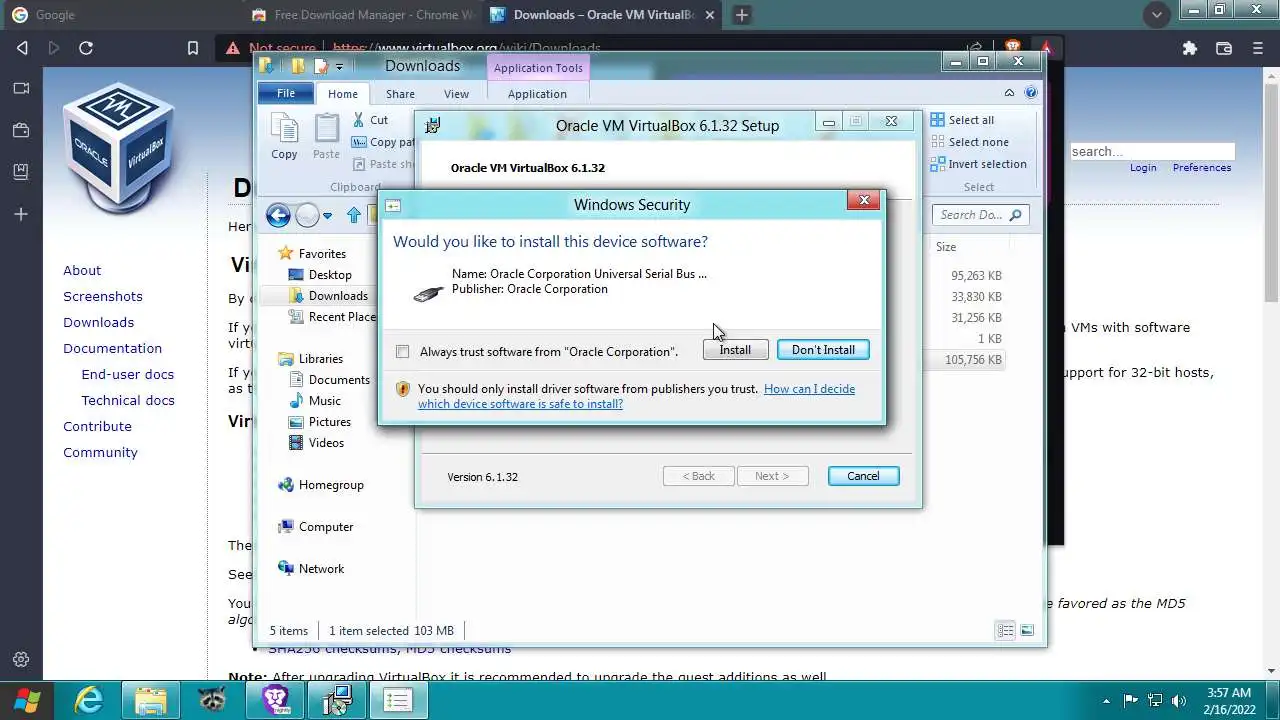Screen dimensions: 1280x720
Task: Tick 'Always trust software from Oracle Corporation' checkbox
Action: pyautogui.click(x=402, y=351)
